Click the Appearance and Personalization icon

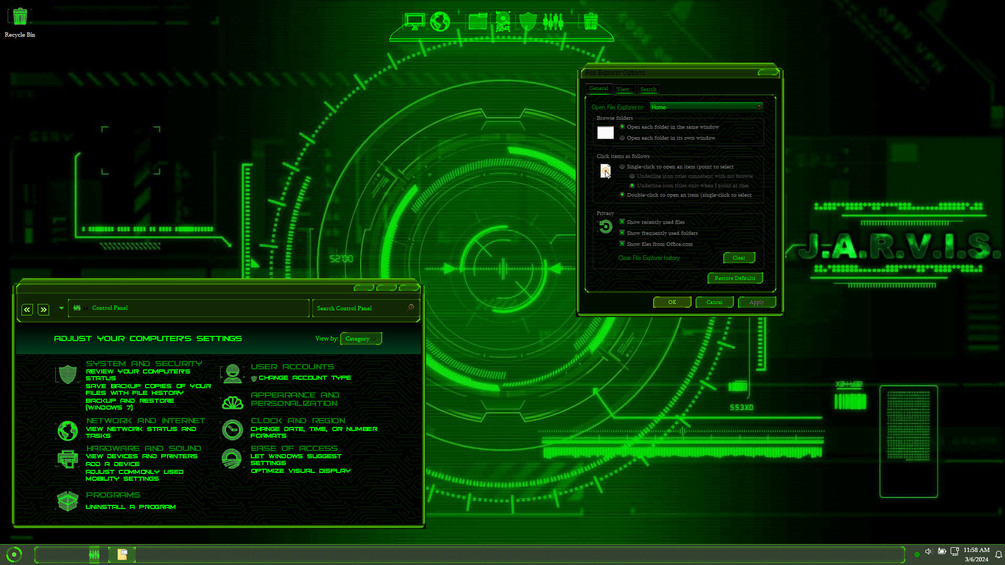233,402
